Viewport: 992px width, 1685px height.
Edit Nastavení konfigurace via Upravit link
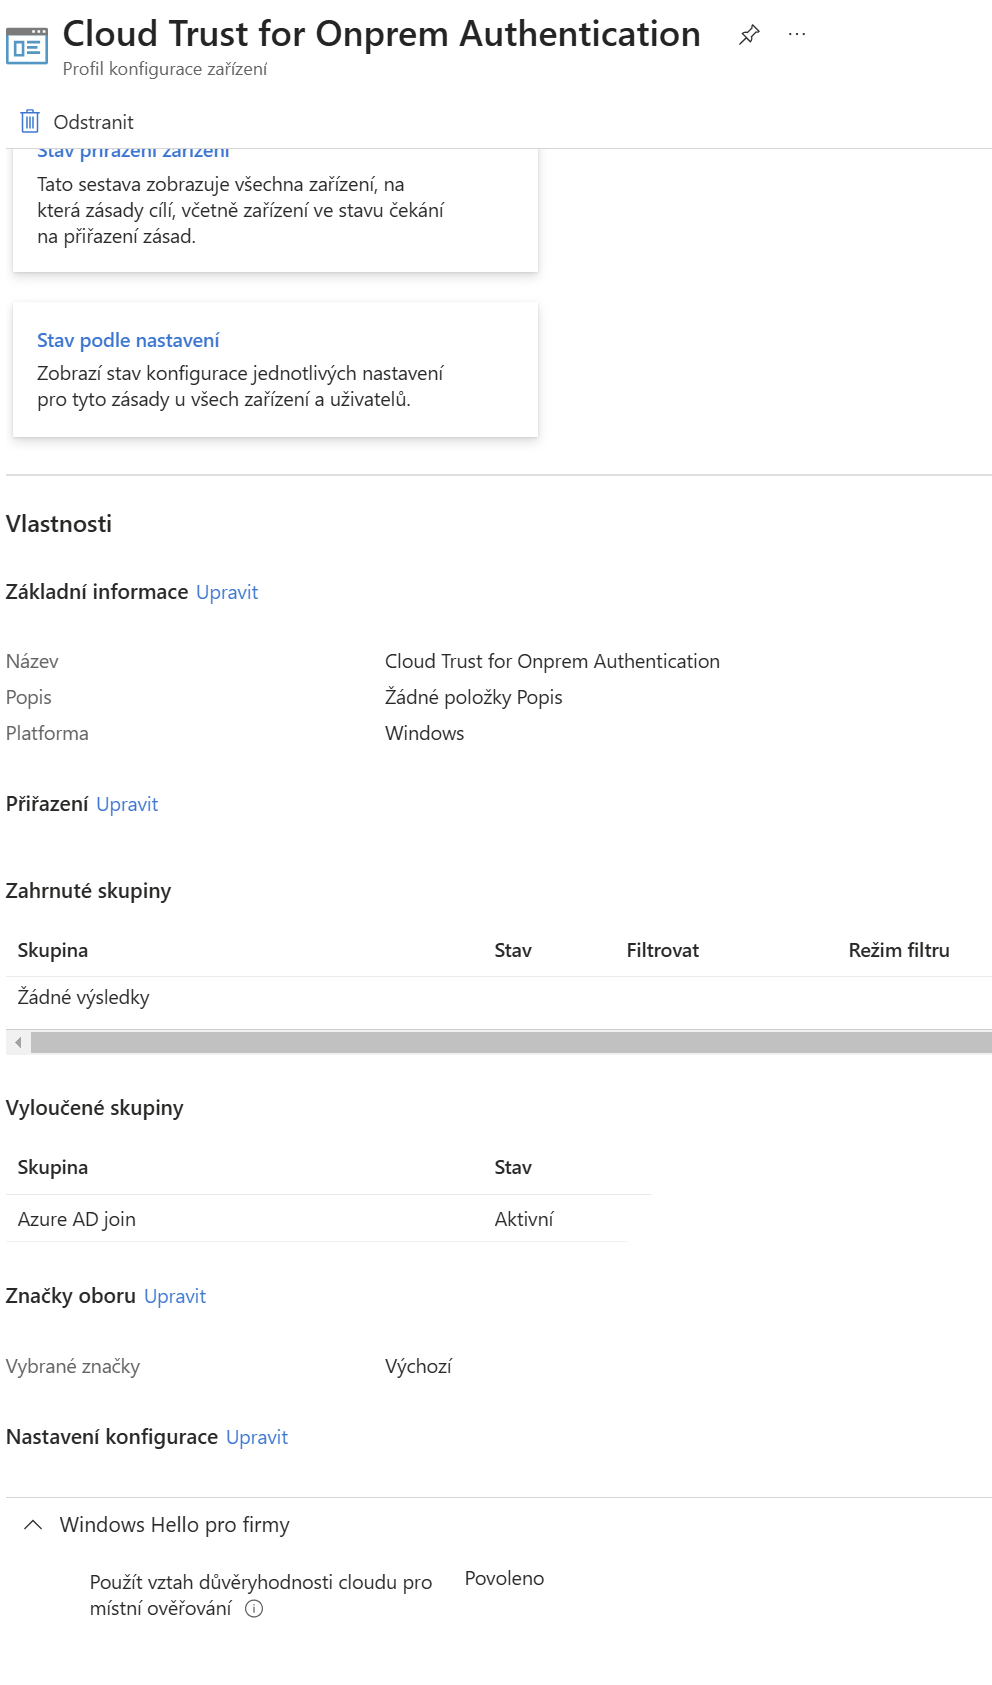(257, 1437)
